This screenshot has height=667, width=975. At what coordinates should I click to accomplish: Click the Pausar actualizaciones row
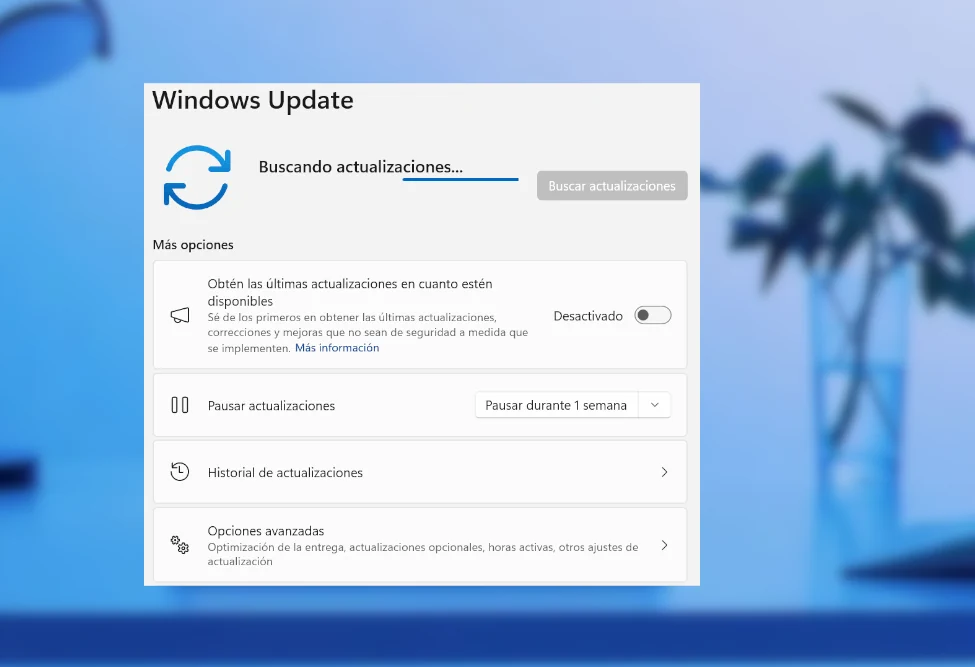[x=300, y=404]
